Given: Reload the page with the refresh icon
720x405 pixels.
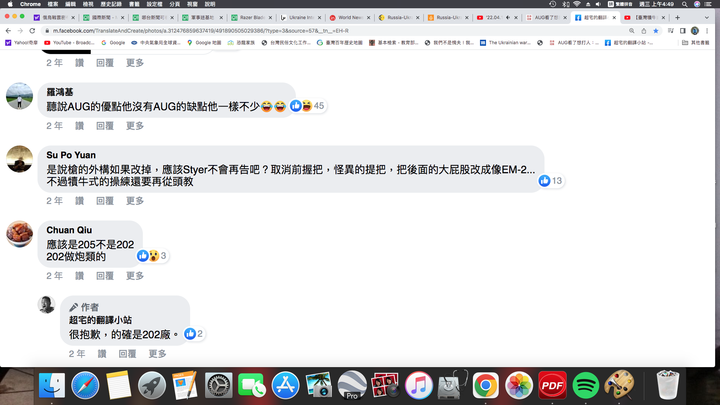Looking at the screenshot, I should tap(32, 31).
